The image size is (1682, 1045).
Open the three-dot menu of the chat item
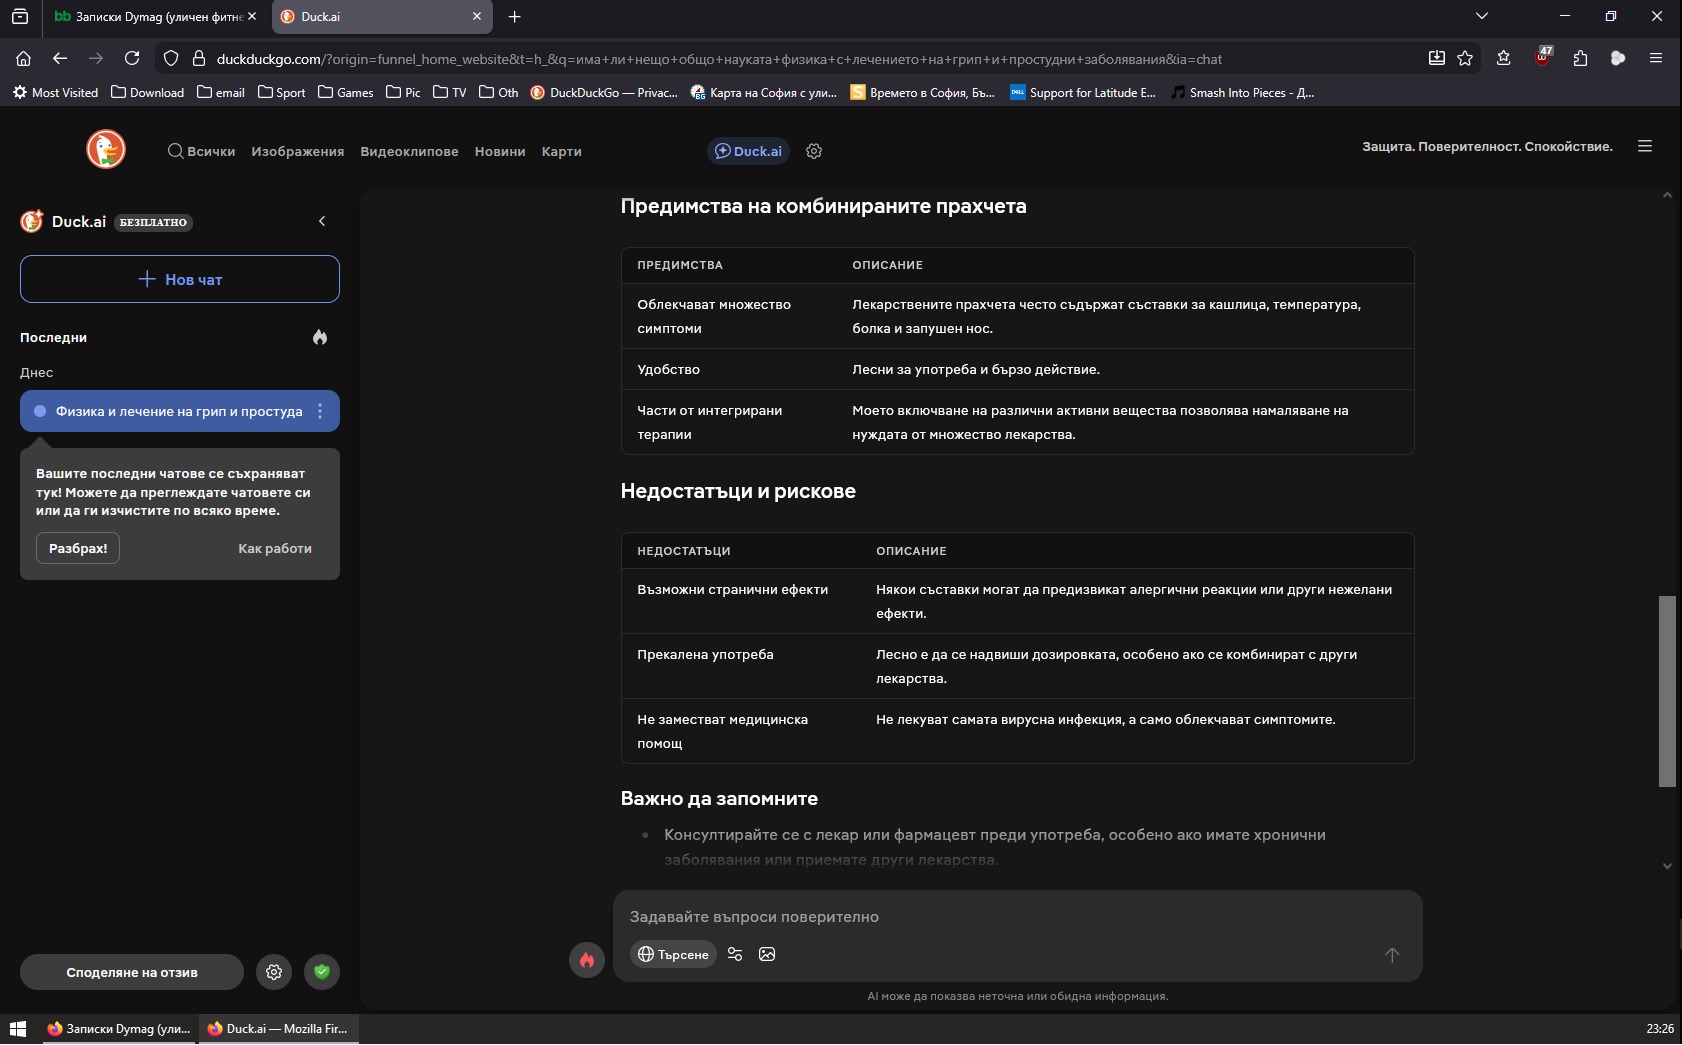(x=320, y=411)
